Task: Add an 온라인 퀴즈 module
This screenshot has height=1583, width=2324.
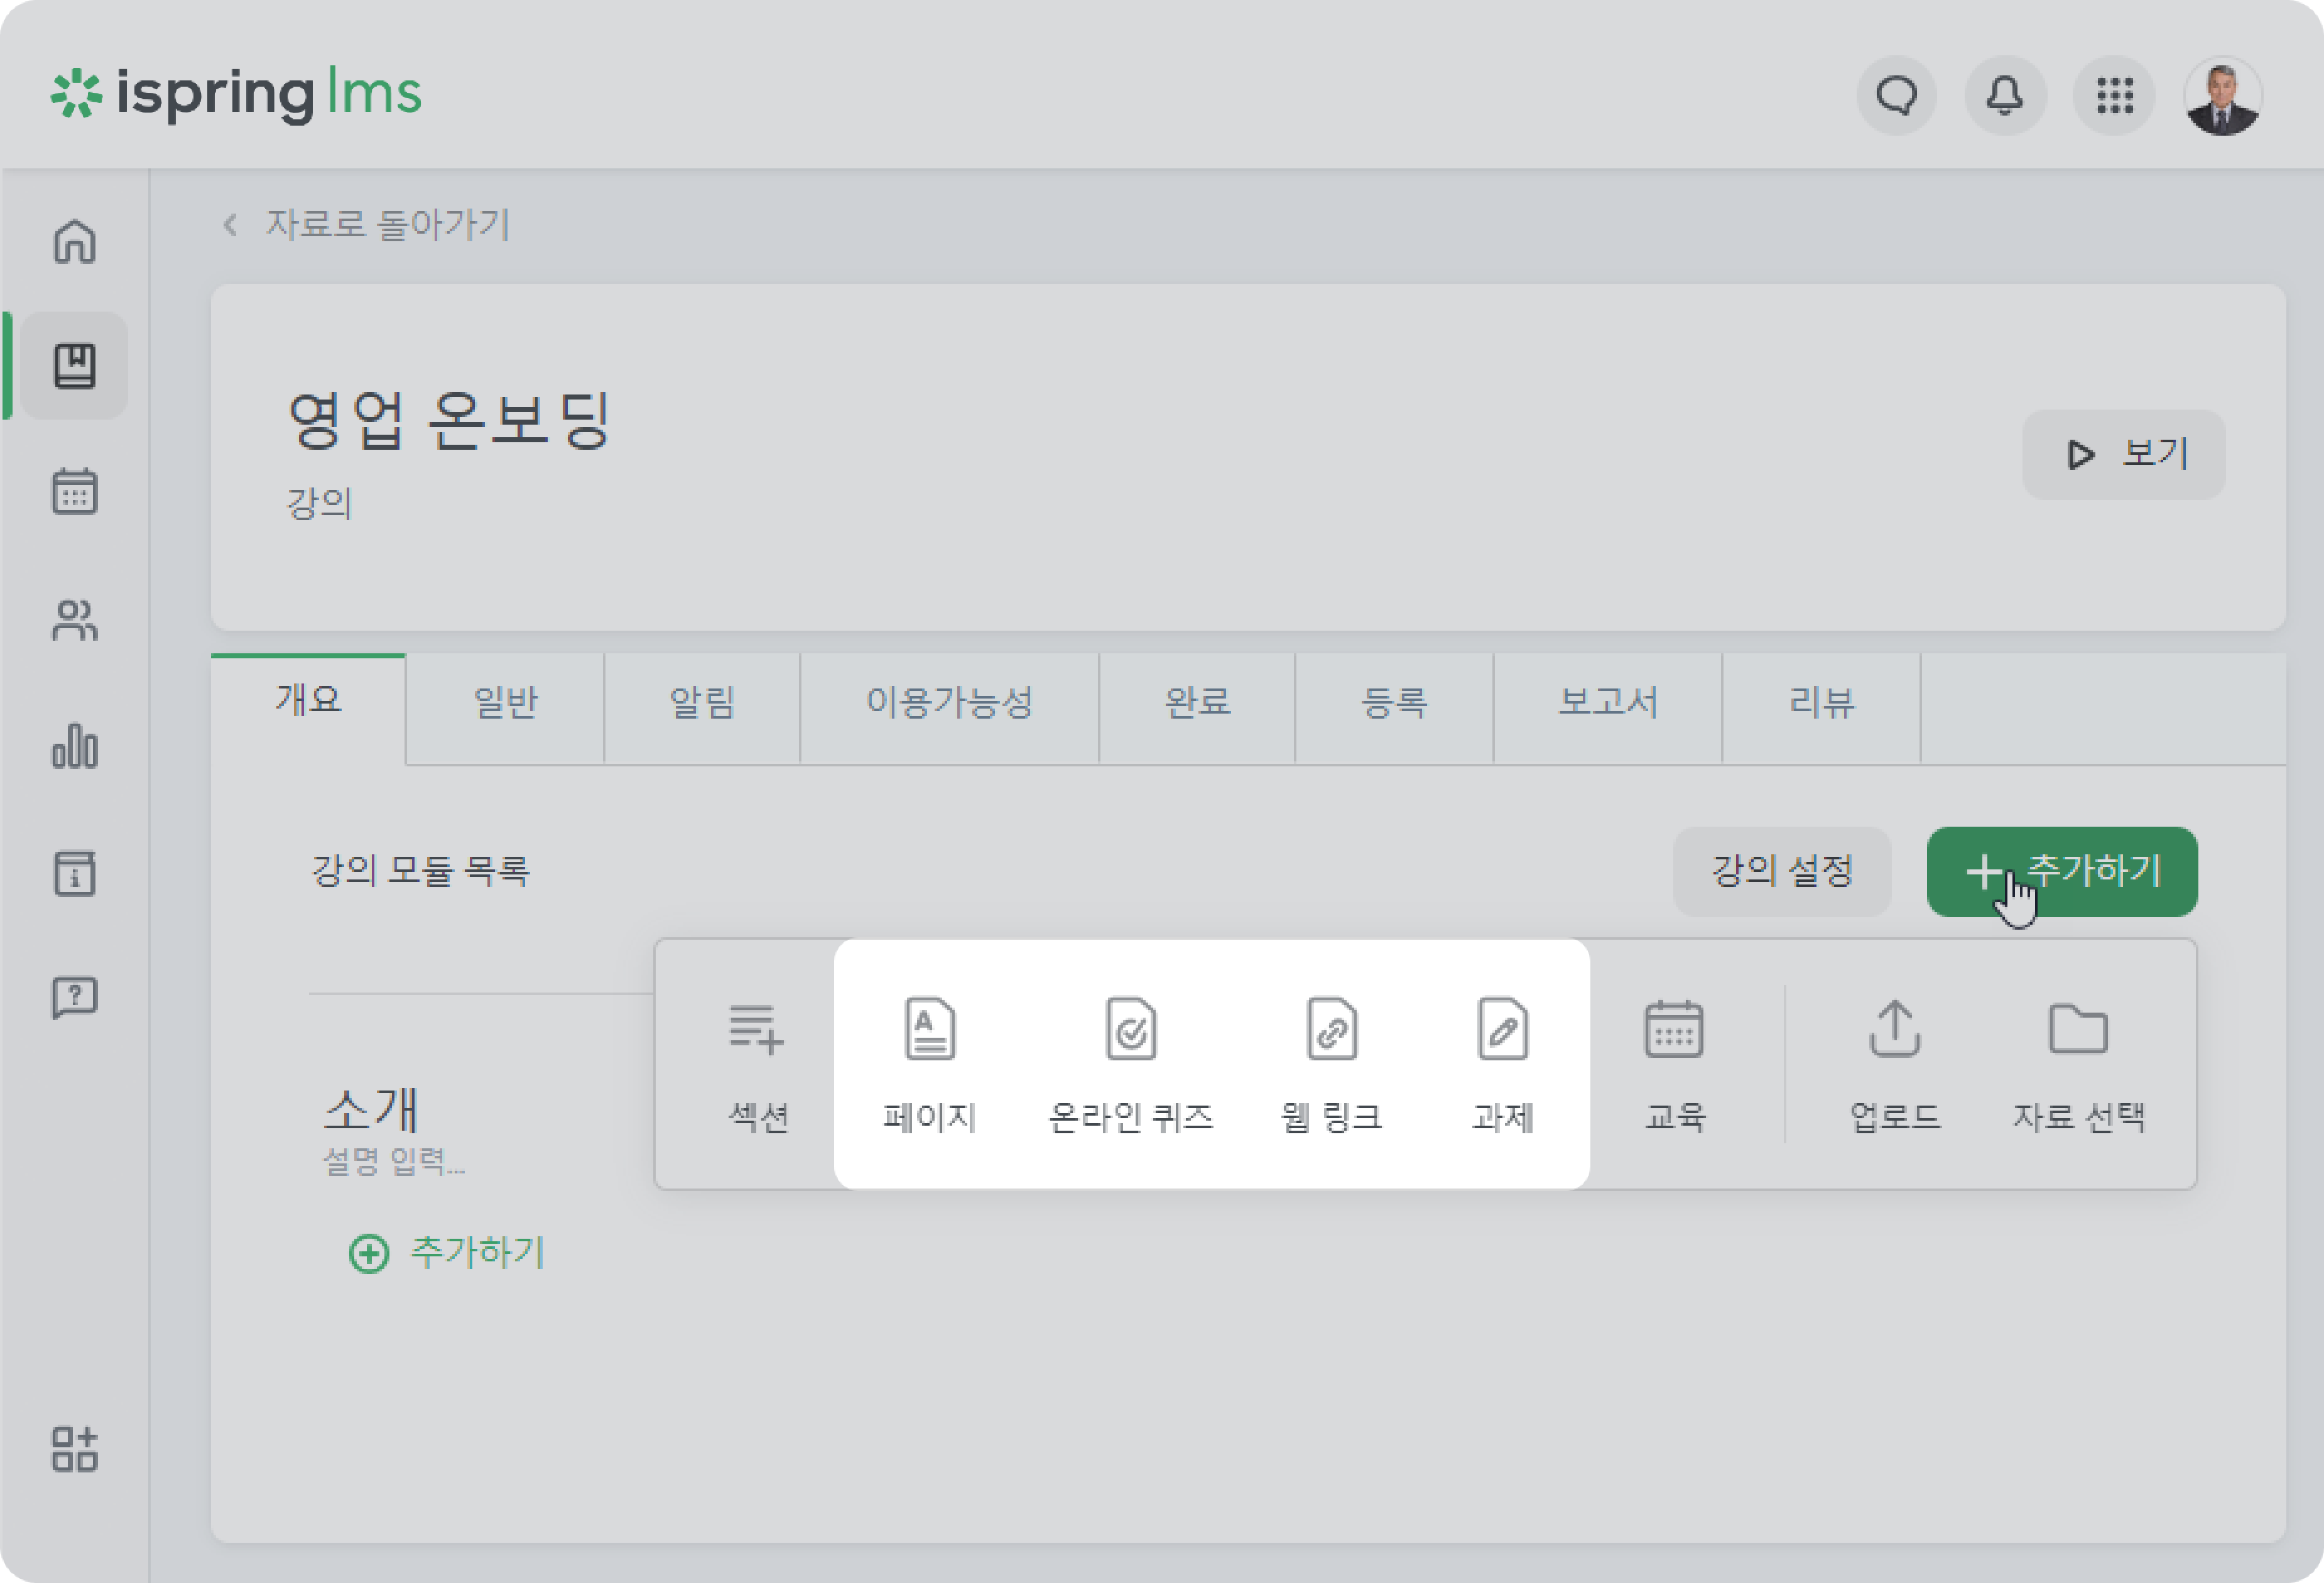Action: click(x=1130, y=1065)
